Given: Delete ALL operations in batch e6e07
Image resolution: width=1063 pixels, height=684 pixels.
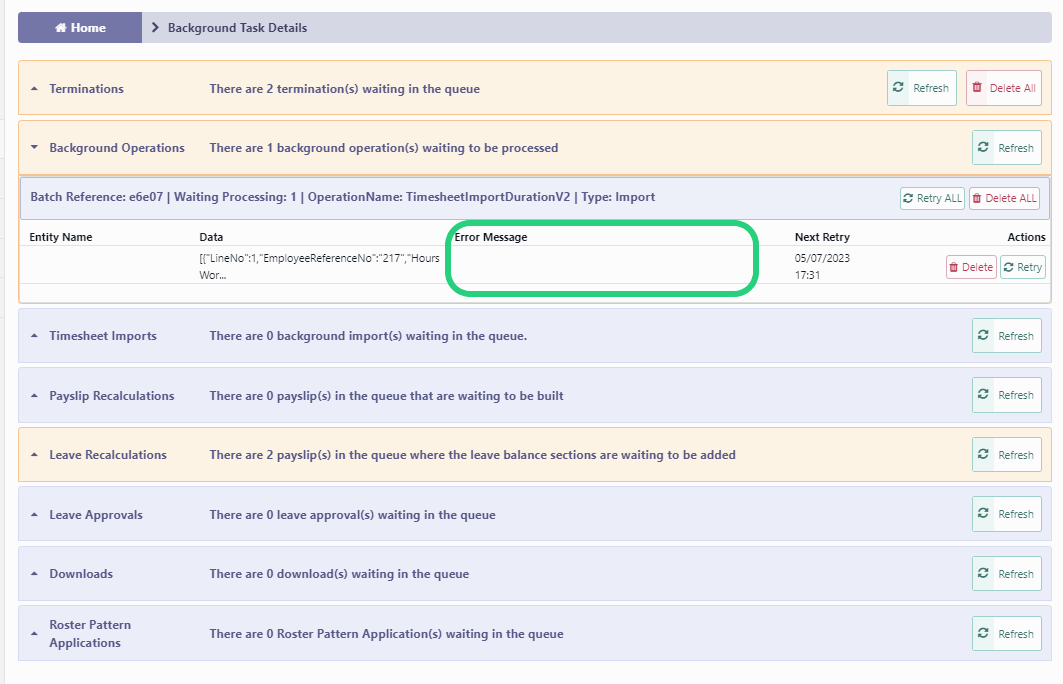Looking at the screenshot, I should click(1004, 198).
